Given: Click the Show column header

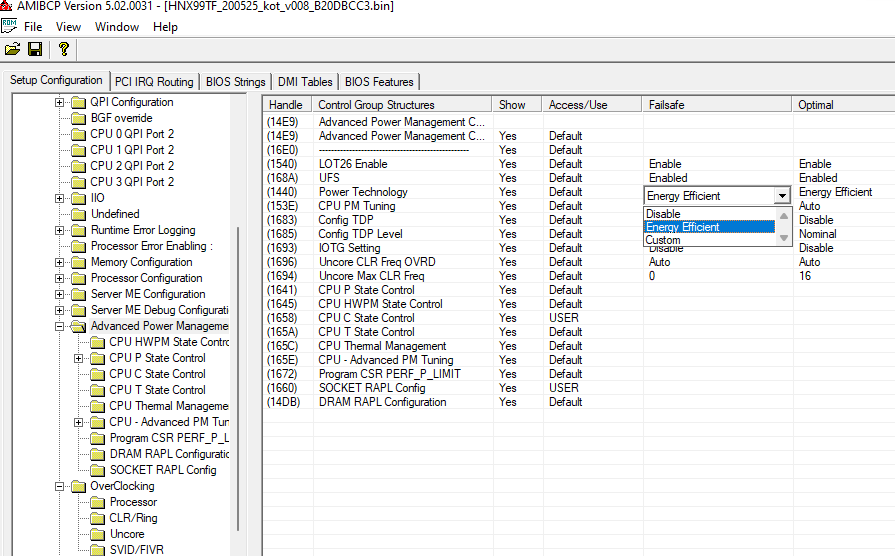Looking at the screenshot, I should point(517,105).
